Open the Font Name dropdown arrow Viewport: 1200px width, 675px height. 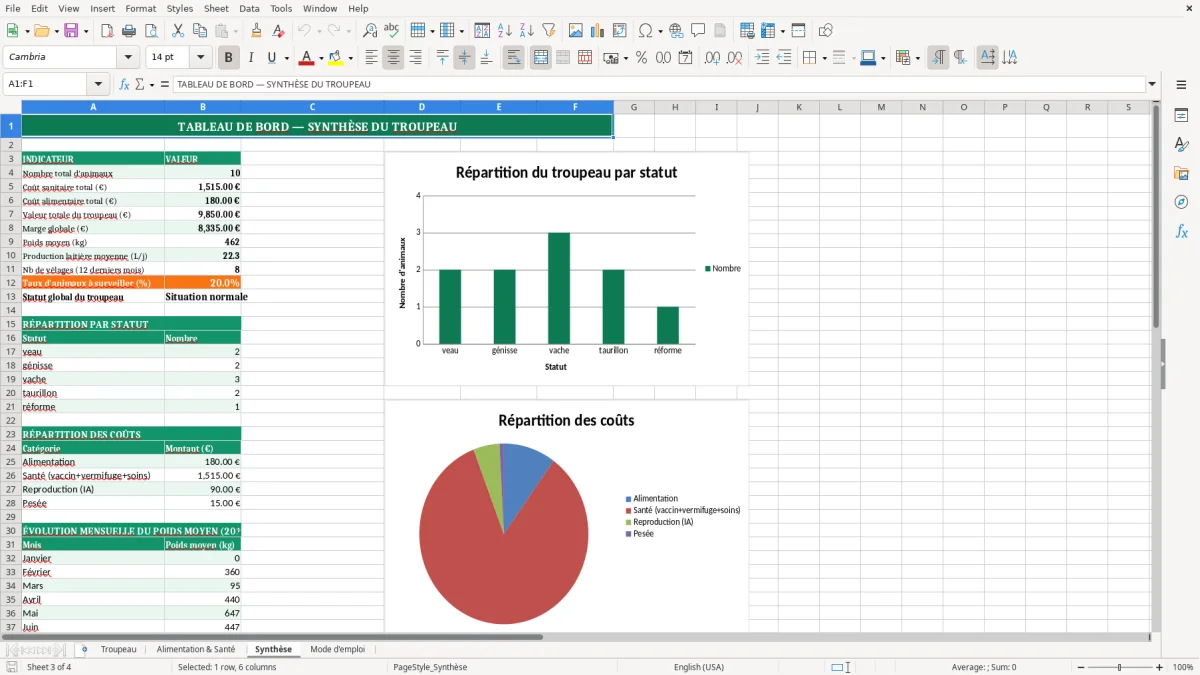click(x=128, y=58)
